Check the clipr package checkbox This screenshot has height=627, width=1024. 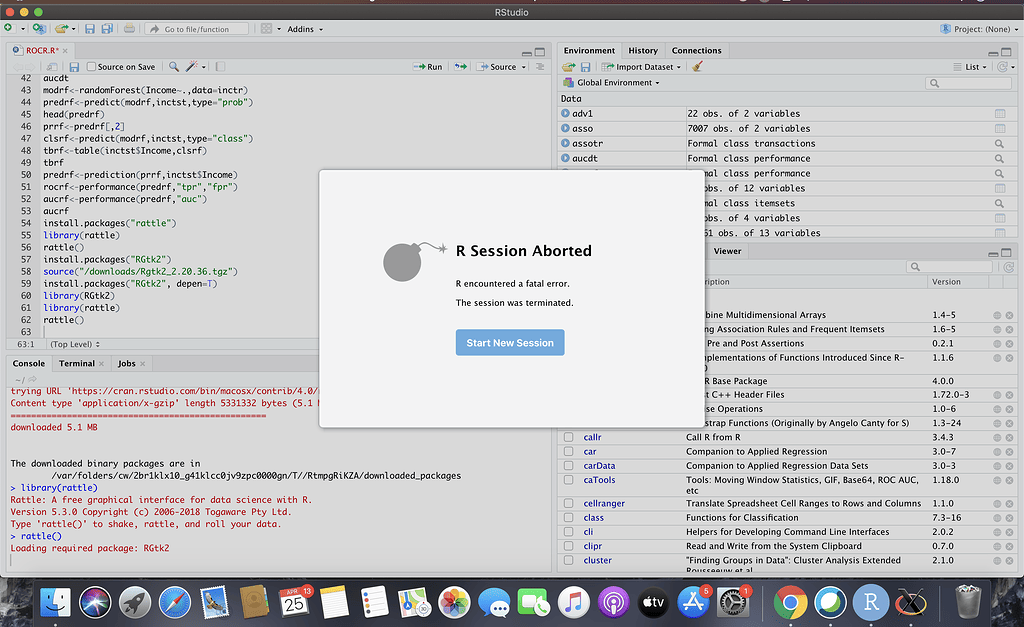coord(569,547)
